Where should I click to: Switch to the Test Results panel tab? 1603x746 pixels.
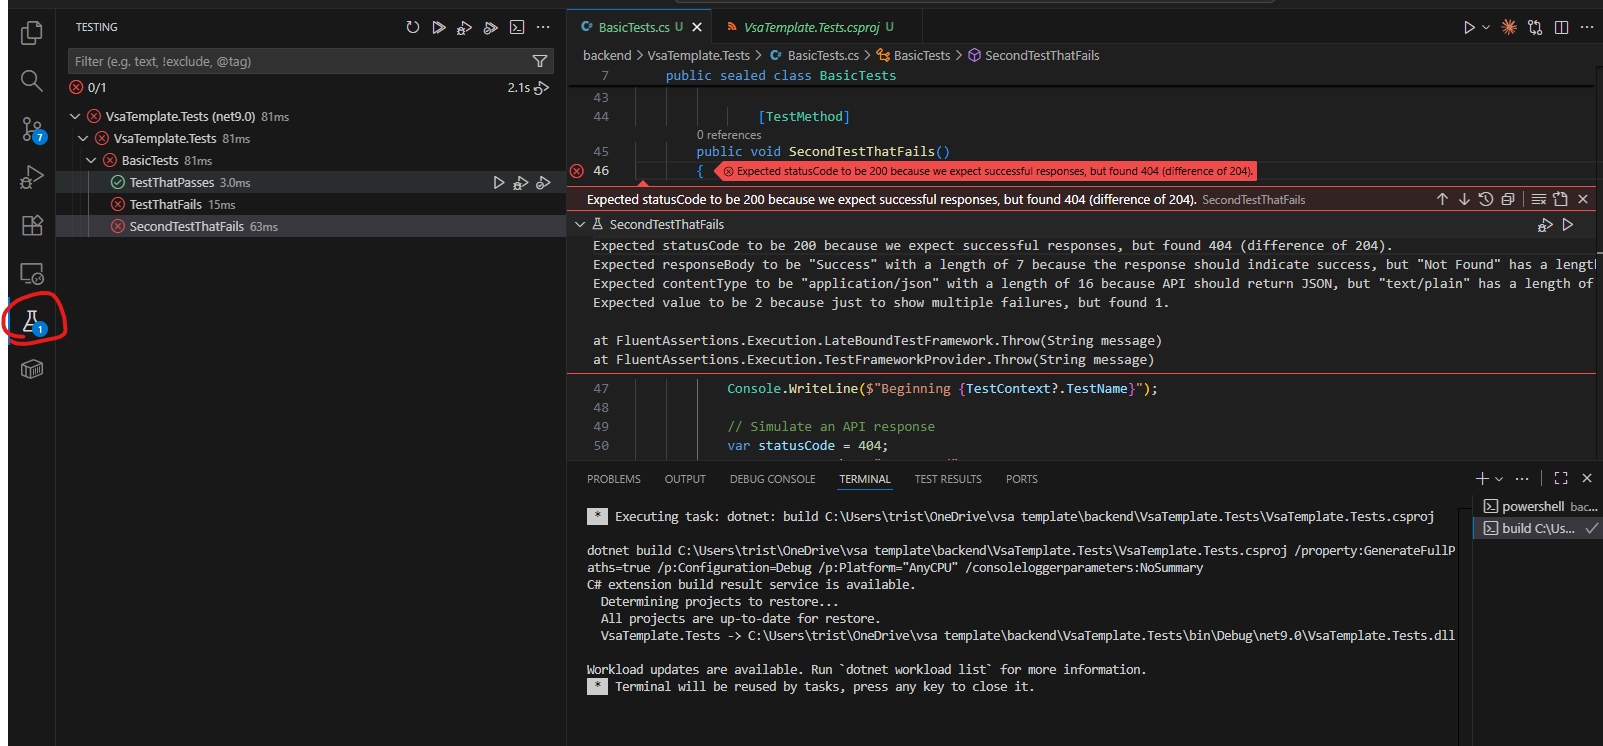point(947,479)
